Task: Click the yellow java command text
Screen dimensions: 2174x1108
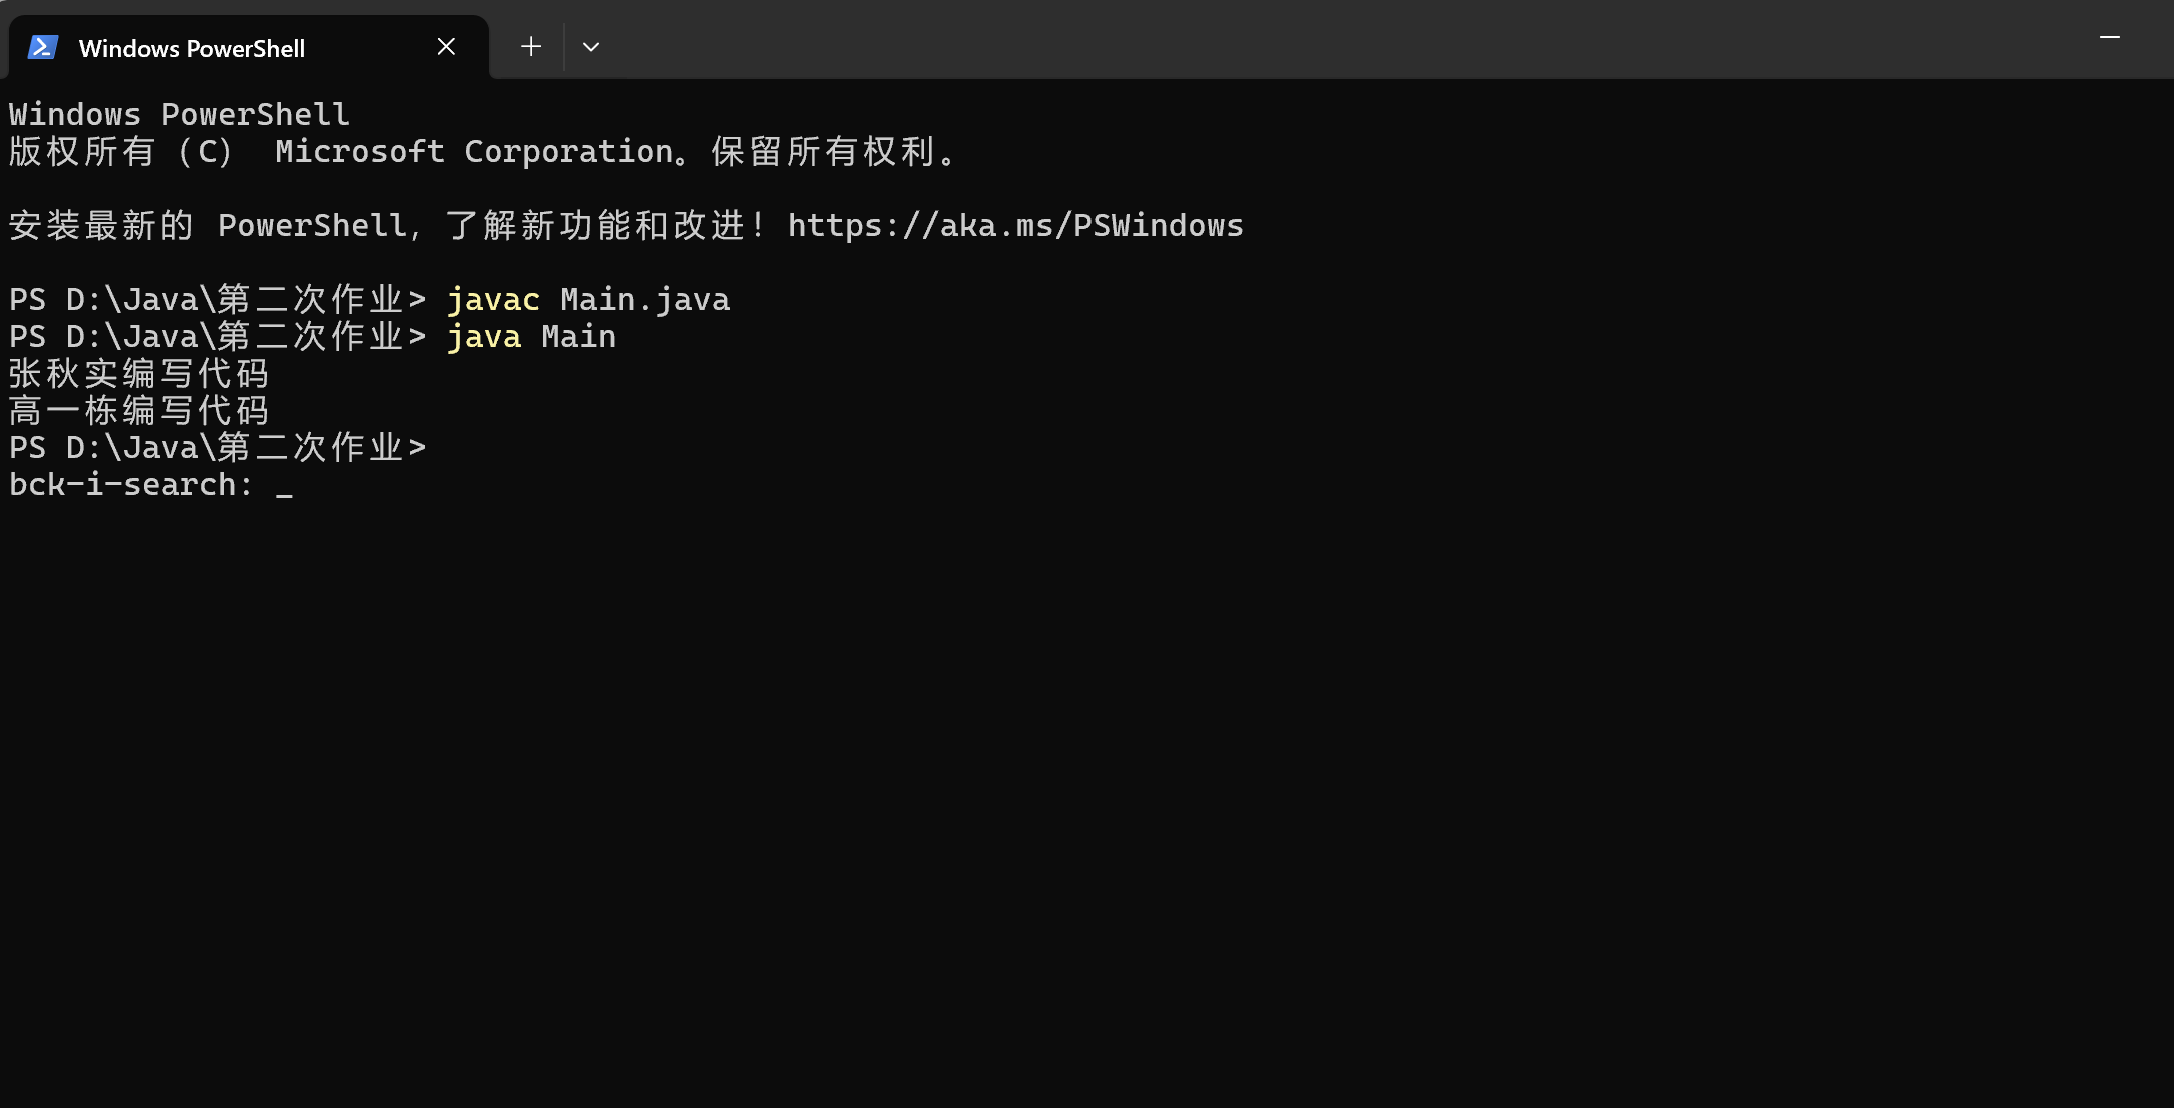Action: 484,337
